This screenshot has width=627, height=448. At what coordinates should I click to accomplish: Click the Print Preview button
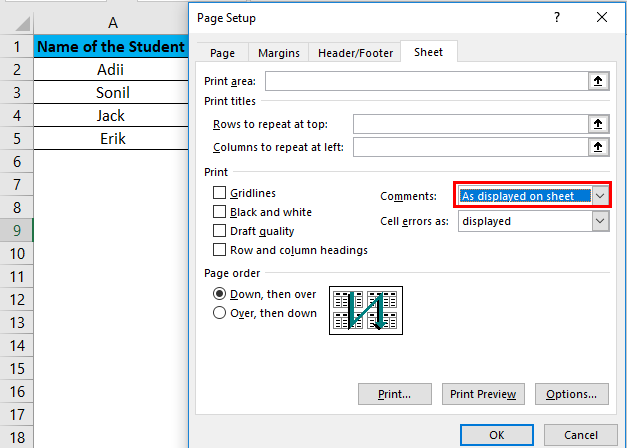tap(483, 394)
